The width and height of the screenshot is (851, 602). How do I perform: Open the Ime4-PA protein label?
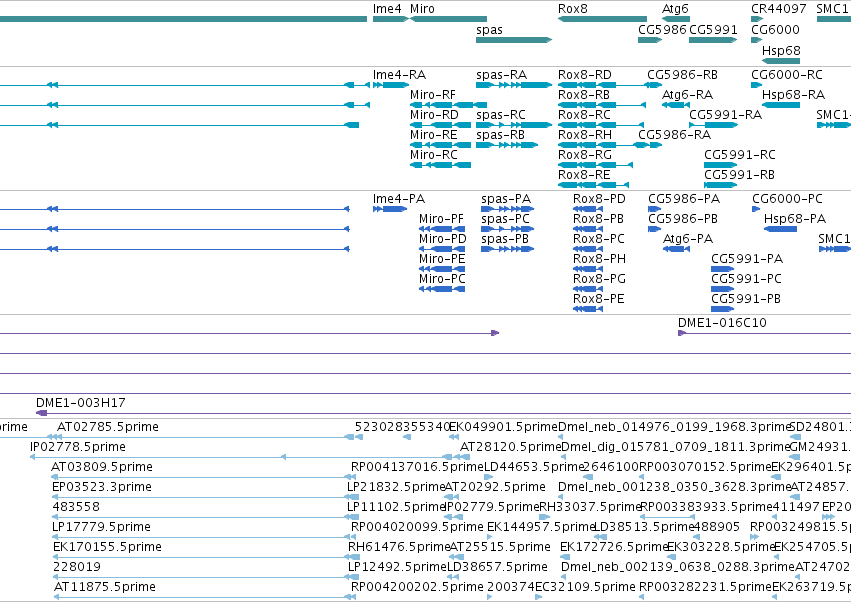399,199
